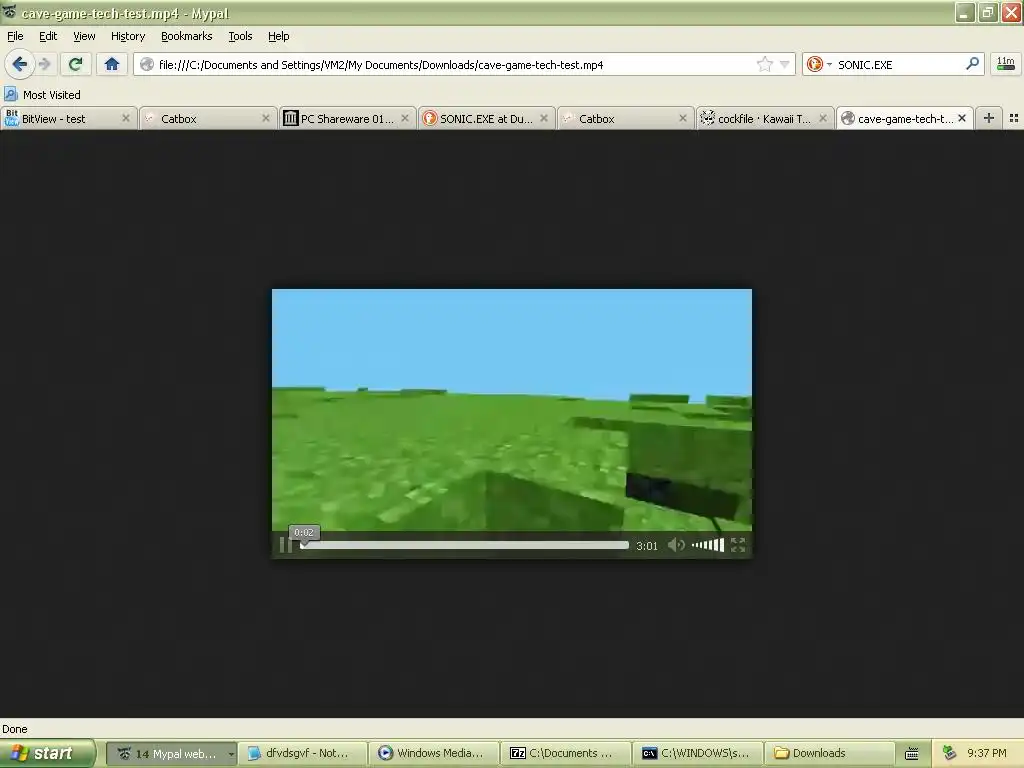This screenshot has height=768, width=1024.
Task: Click the on-screen keyboard tray icon
Action: [x=912, y=754]
